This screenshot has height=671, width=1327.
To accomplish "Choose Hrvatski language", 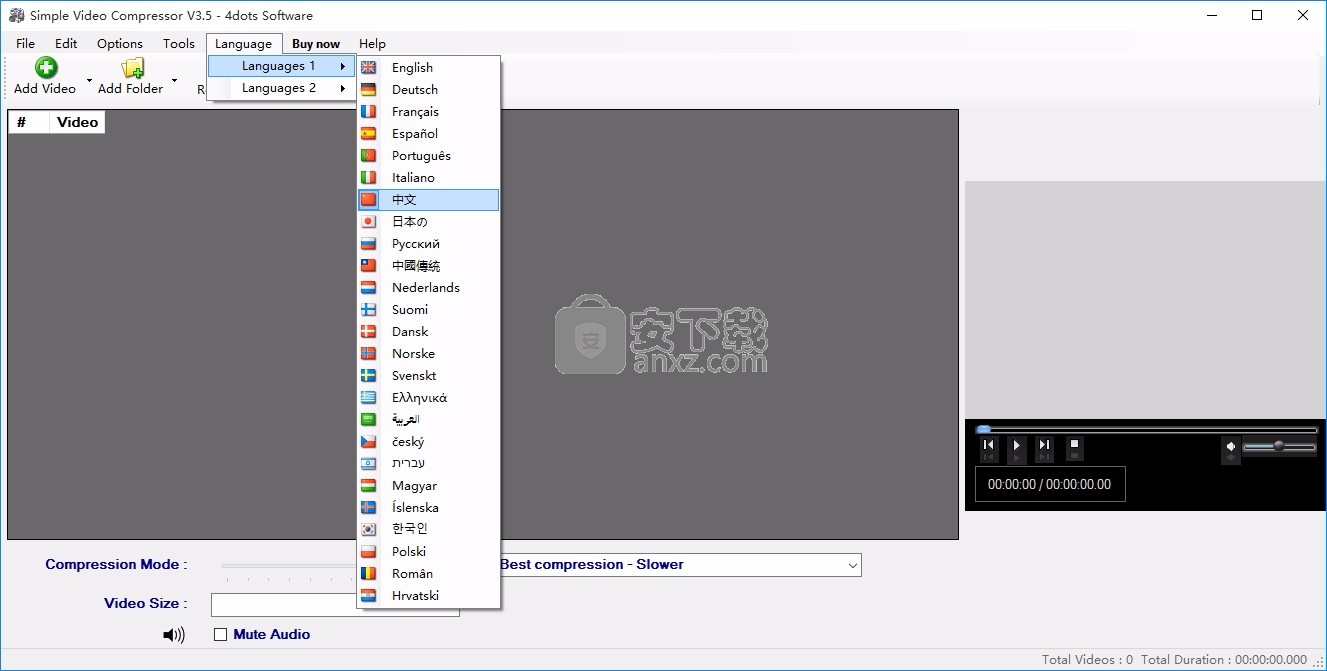I will coord(428,595).
